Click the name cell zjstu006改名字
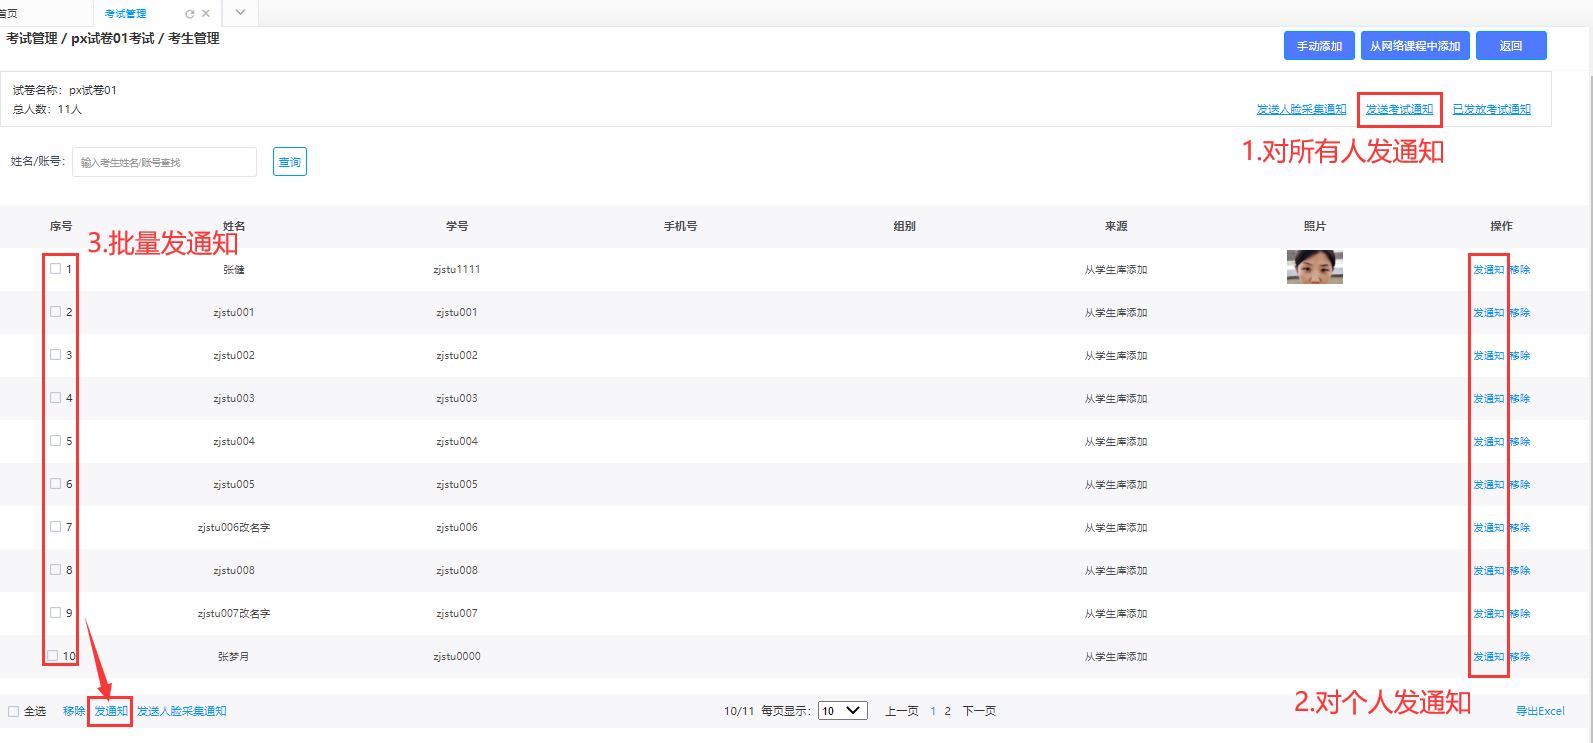This screenshot has height=743, width=1593. [x=234, y=527]
